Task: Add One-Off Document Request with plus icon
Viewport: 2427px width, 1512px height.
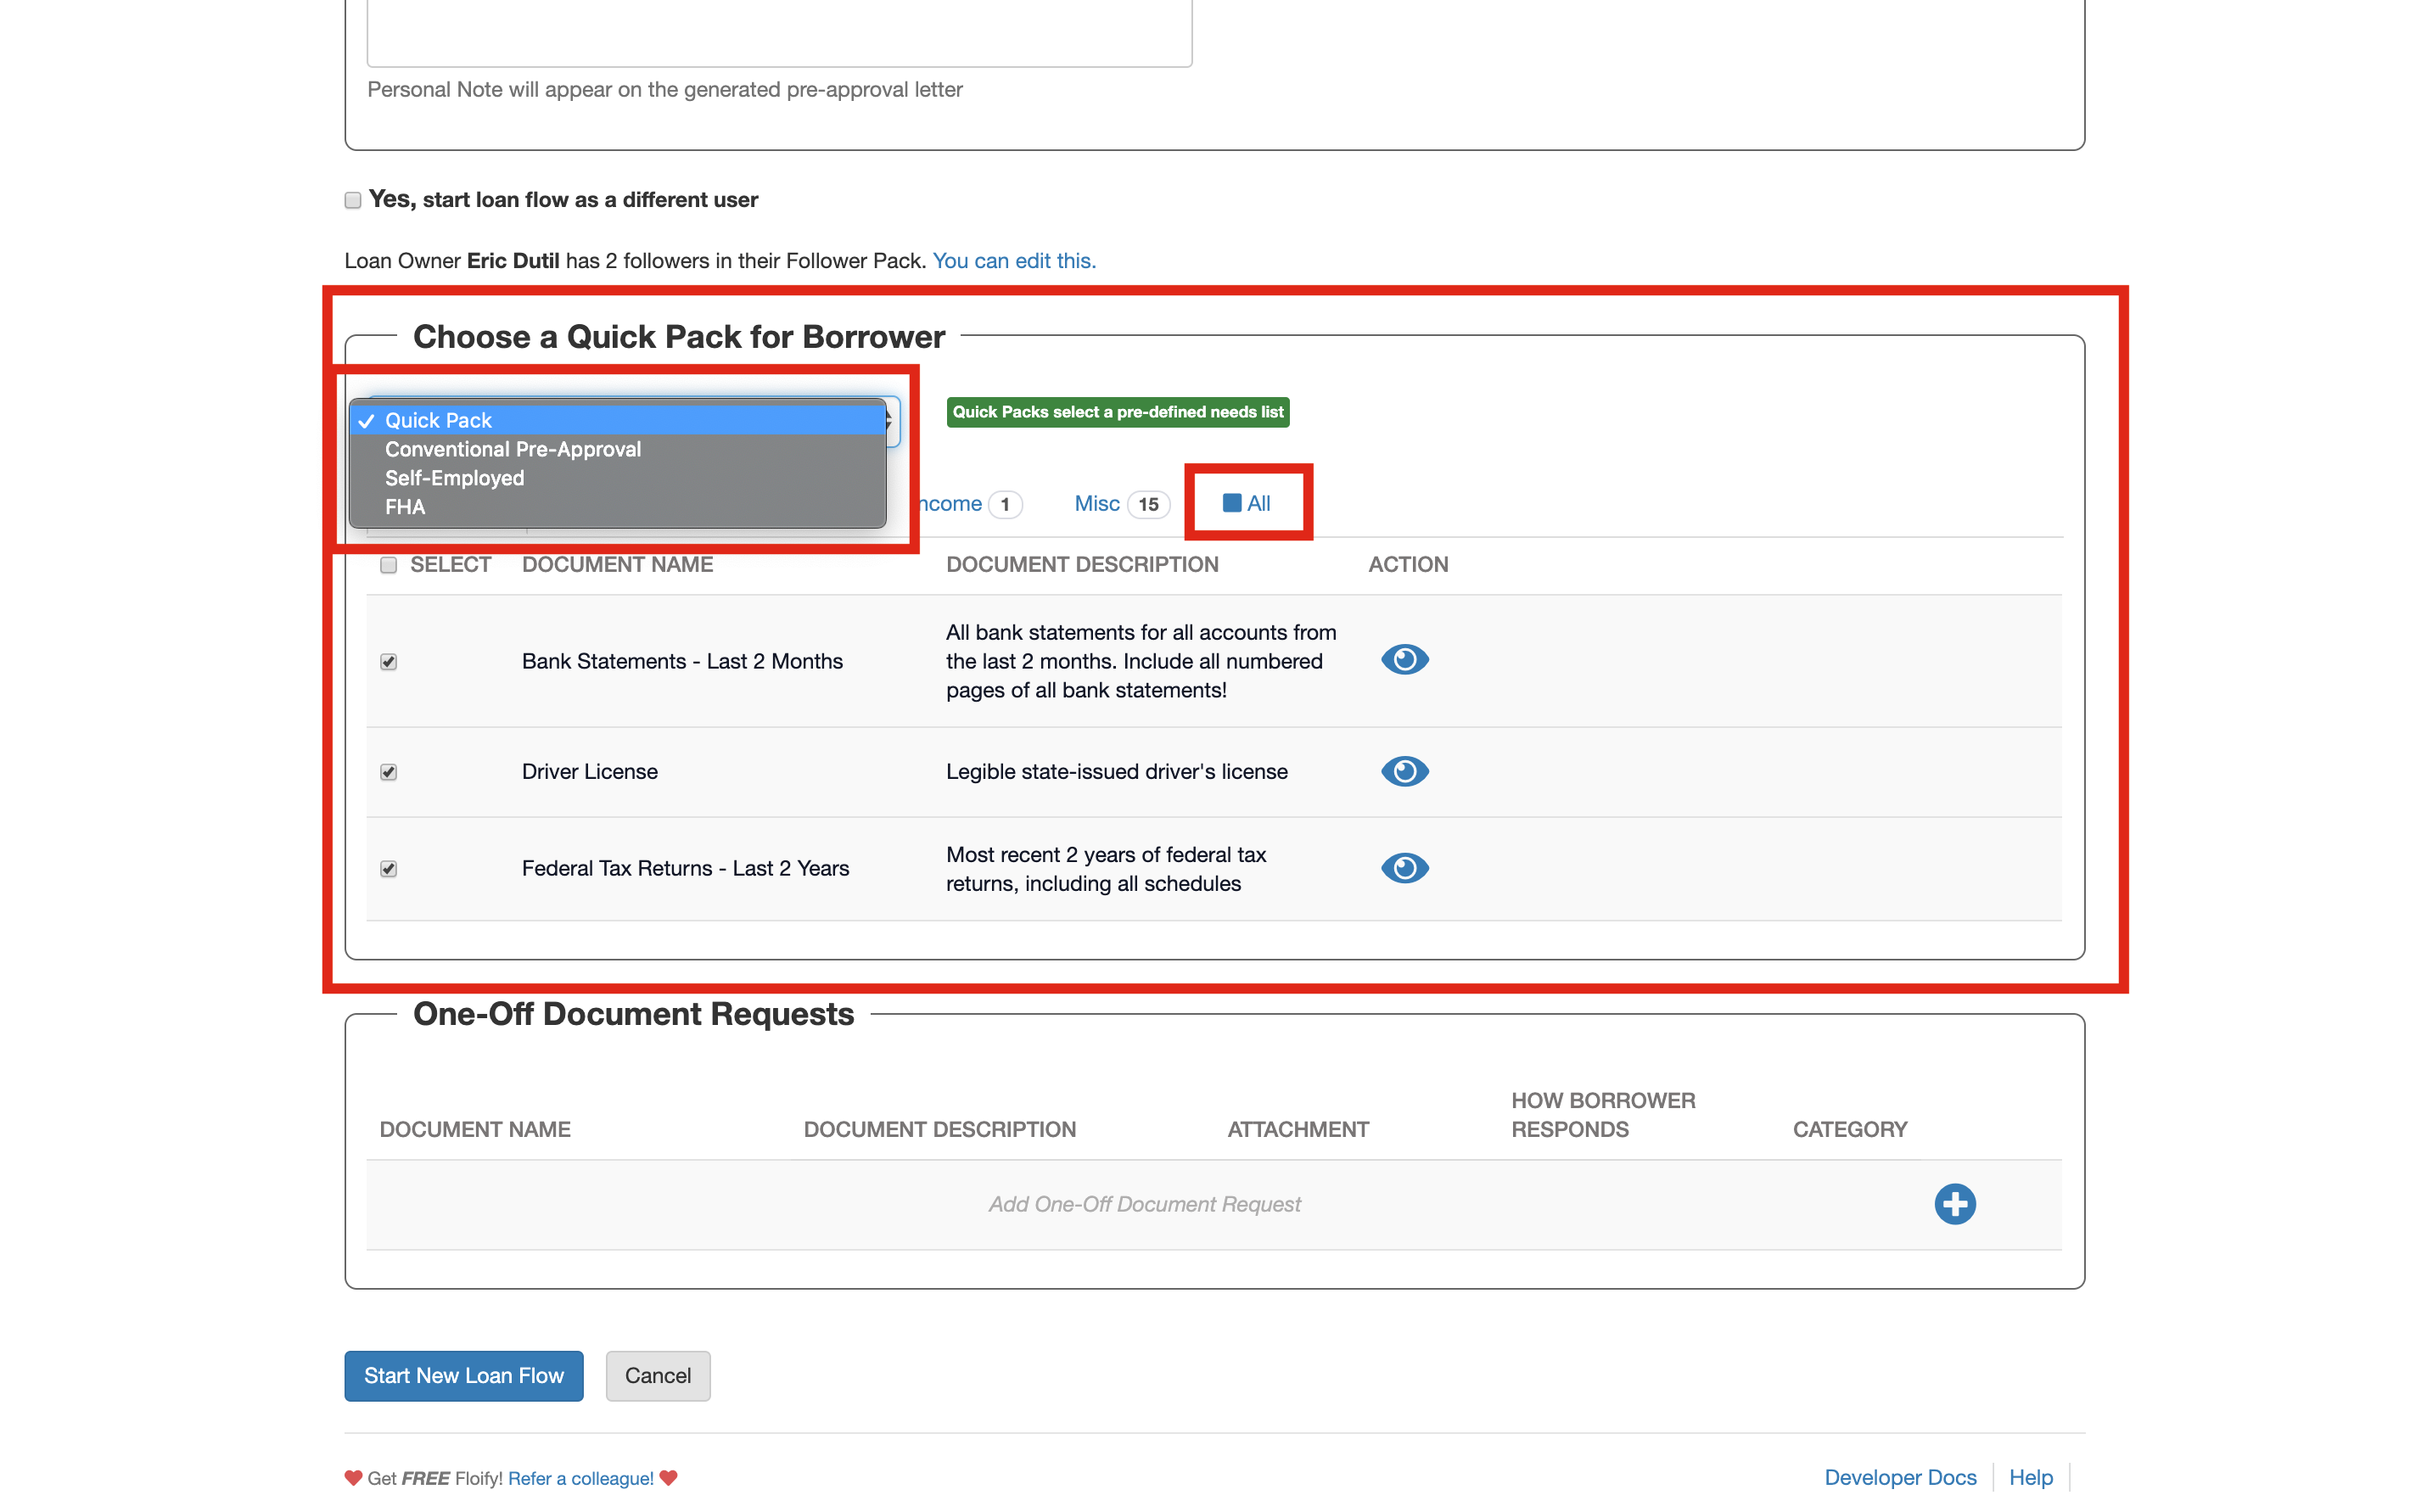Action: pyautogui.click(x=1954, y=1204)
